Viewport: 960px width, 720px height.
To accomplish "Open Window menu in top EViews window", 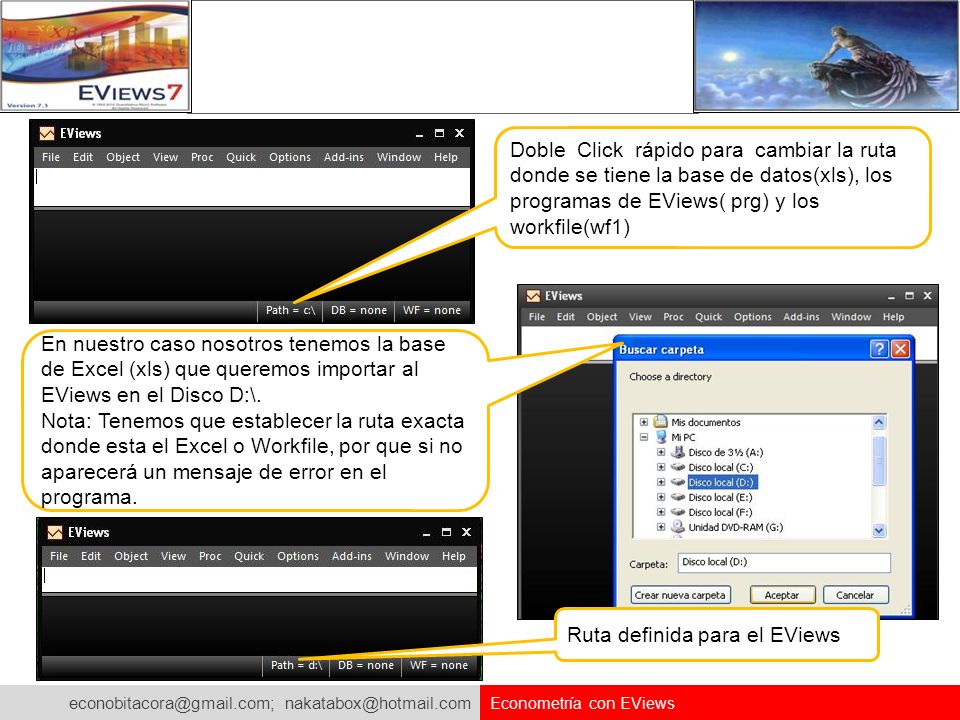I will pos(399,157).
